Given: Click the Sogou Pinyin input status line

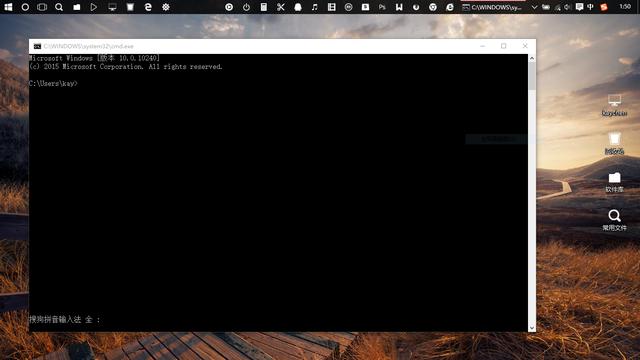Looking at the screenshot, I should point(64,319).
